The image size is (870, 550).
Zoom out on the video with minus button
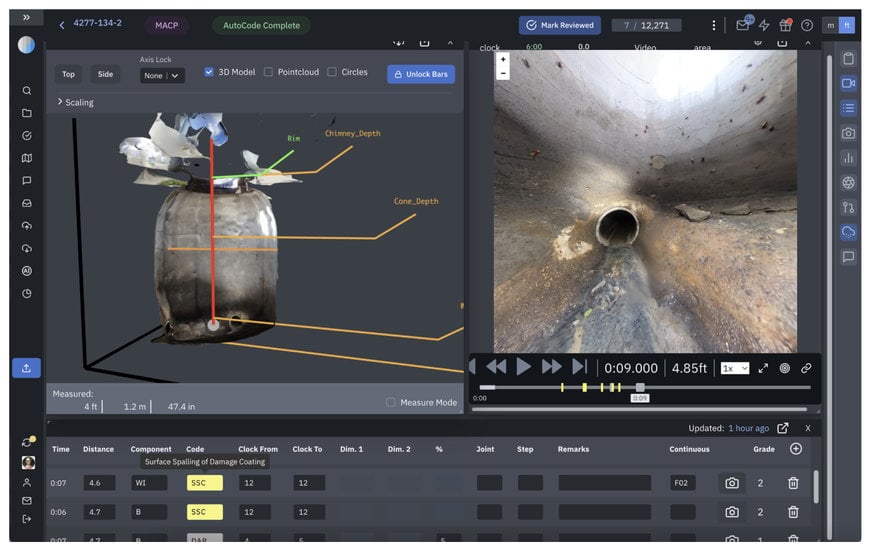click(503, 73)
